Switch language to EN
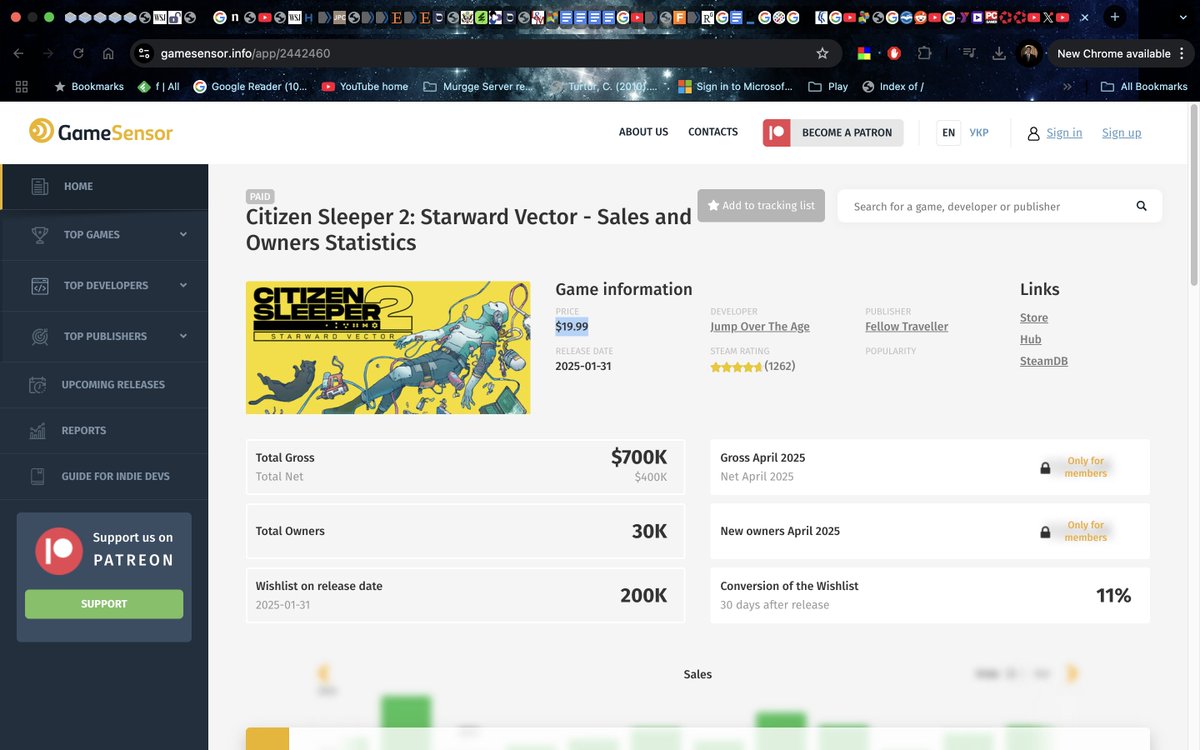Viewport: 1200px width, 750px height. tap(948, 133)
